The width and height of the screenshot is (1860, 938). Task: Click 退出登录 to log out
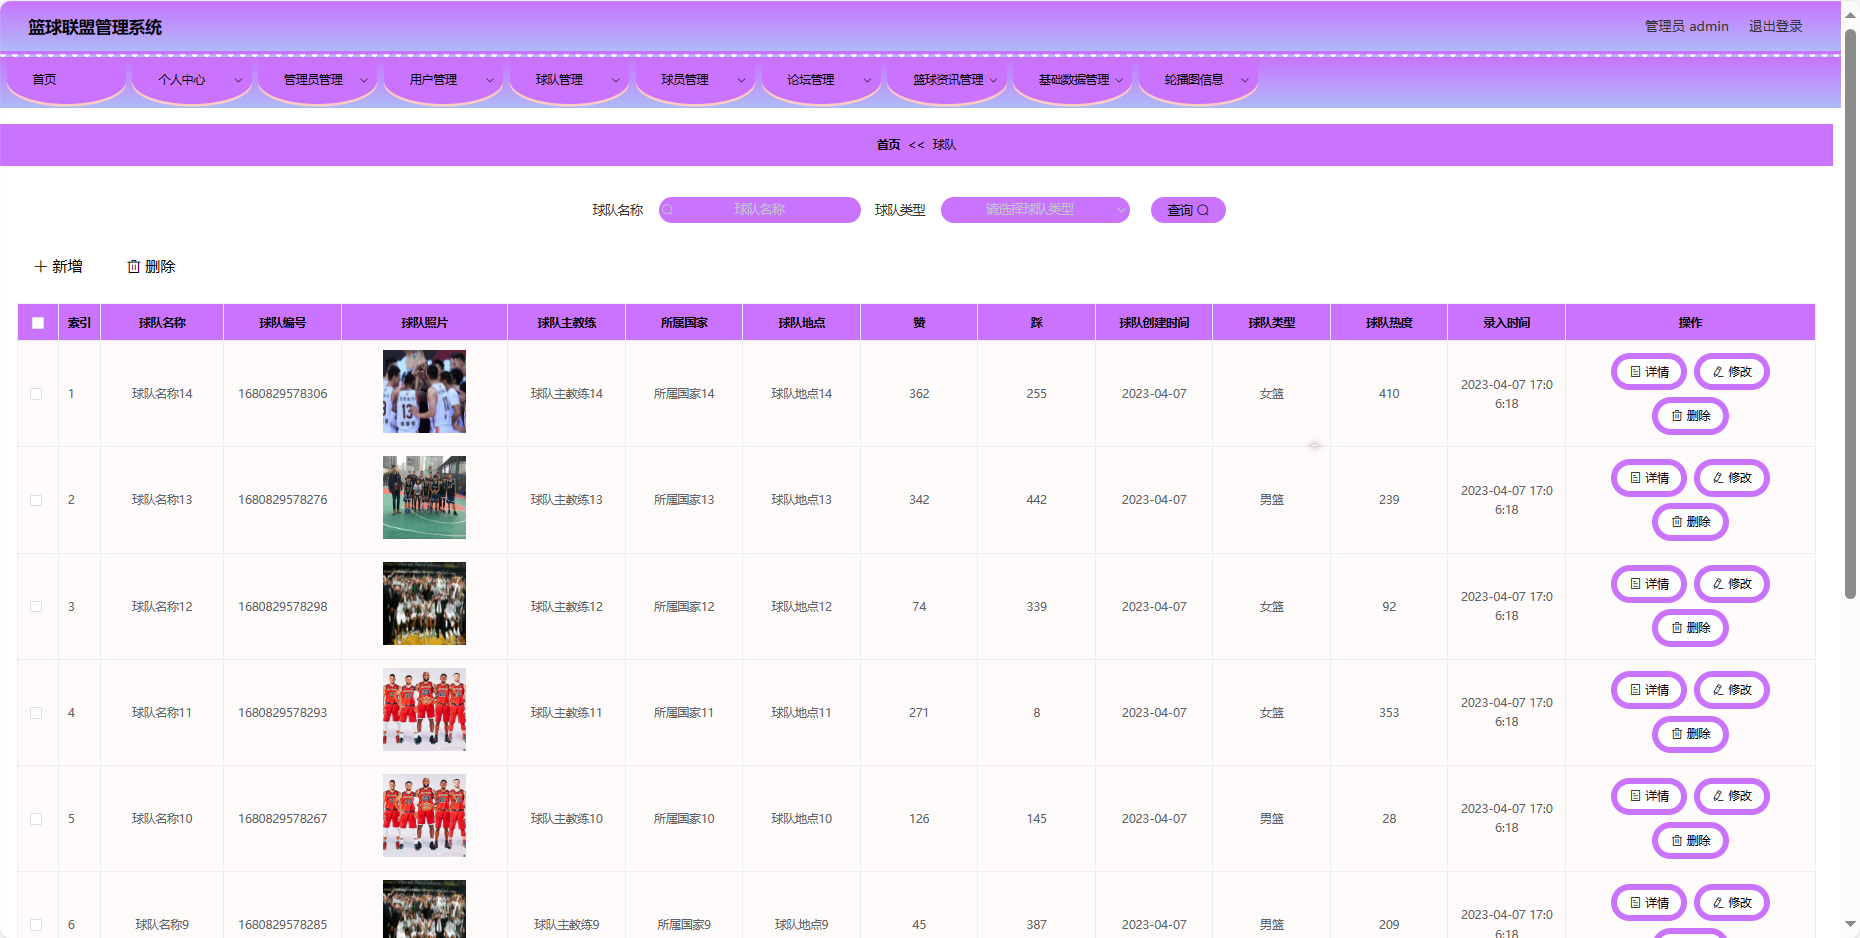point(1775,27)
